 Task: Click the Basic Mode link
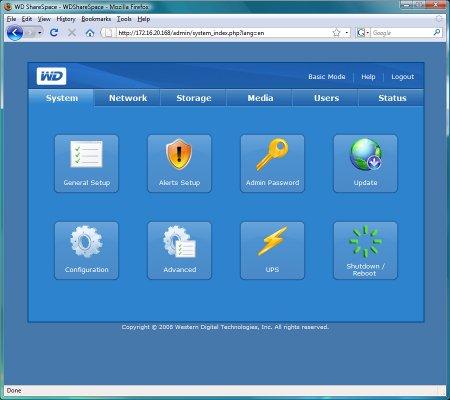tap(327, 77)
